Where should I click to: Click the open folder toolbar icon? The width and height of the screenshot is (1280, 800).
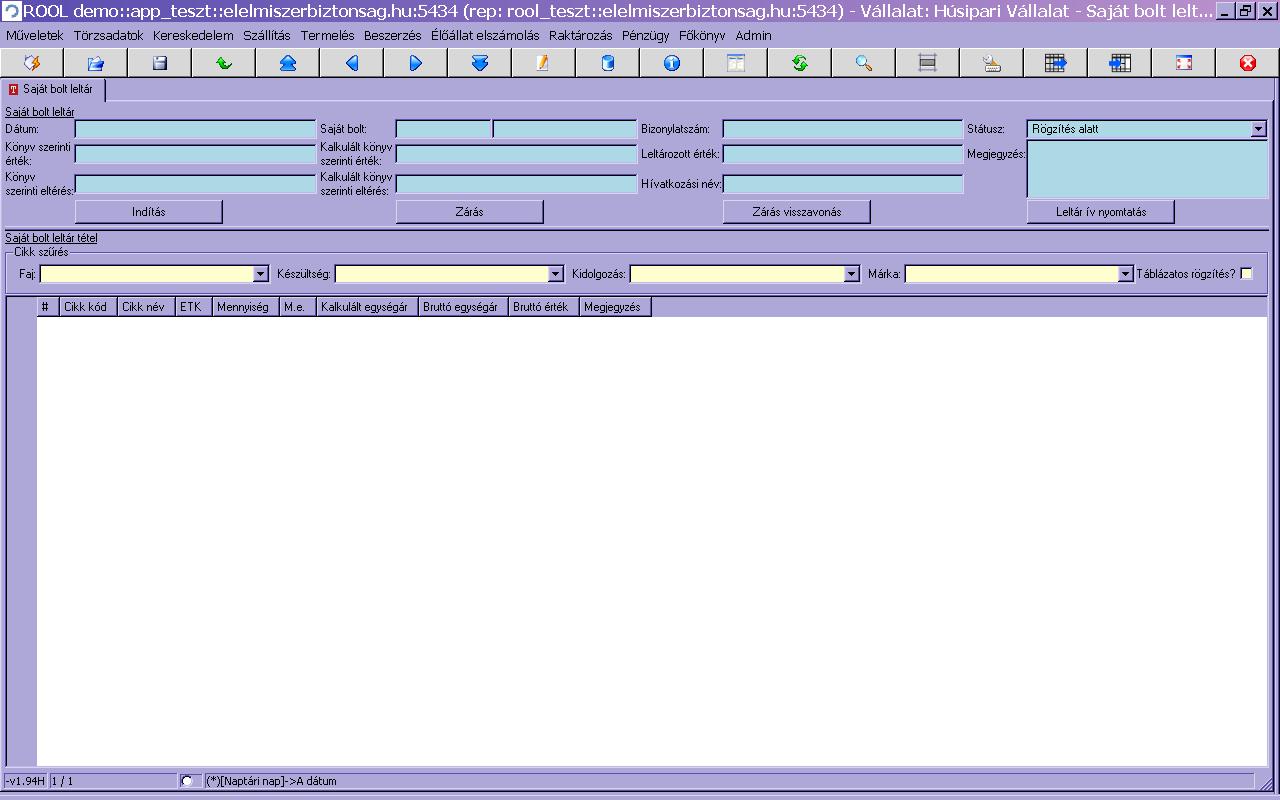click(96, 63)
